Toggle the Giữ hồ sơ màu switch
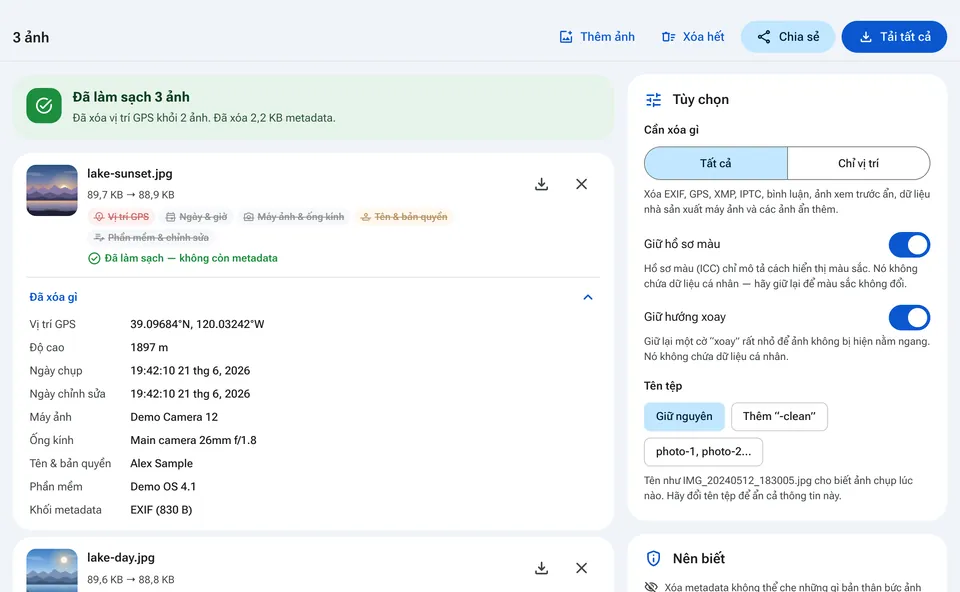This screenshot has height=592, width=960. point(909,245)
